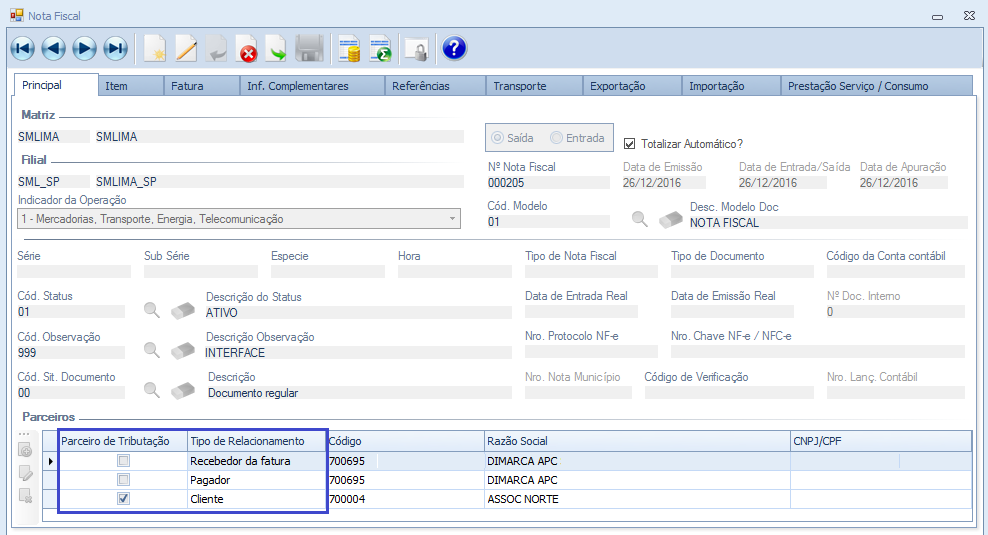988x535 pixels.
Task: Click the Nº Nota Fiscal field
Action: click(x=547, y=183)
